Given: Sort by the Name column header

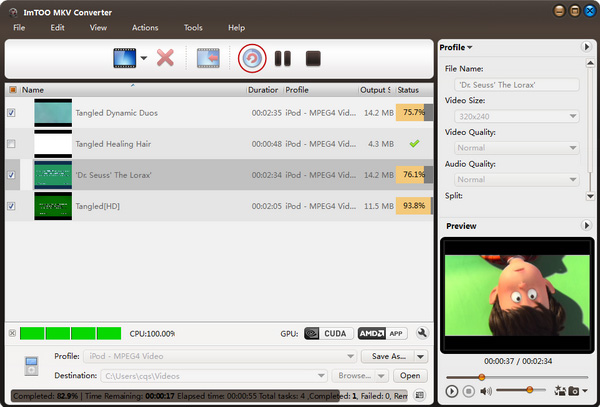Looking at the screenshot, I should point(133,90).
